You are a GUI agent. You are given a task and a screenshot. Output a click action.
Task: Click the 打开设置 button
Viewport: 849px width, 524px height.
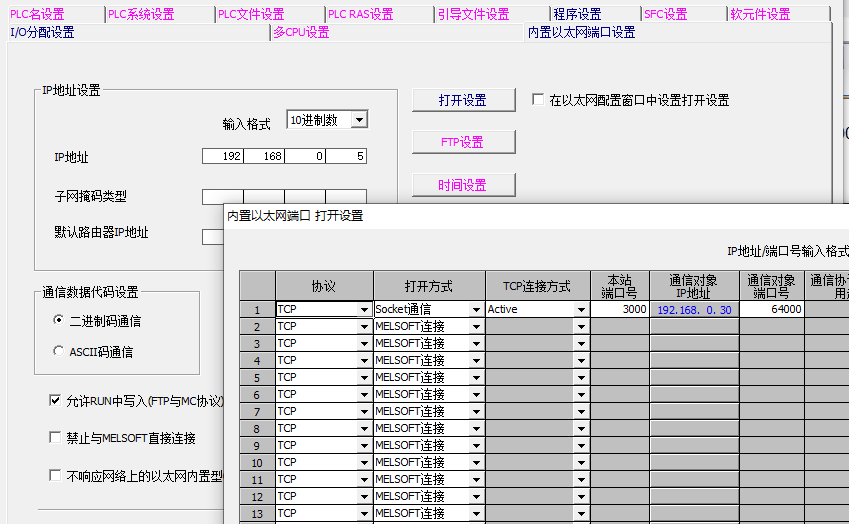462,100
